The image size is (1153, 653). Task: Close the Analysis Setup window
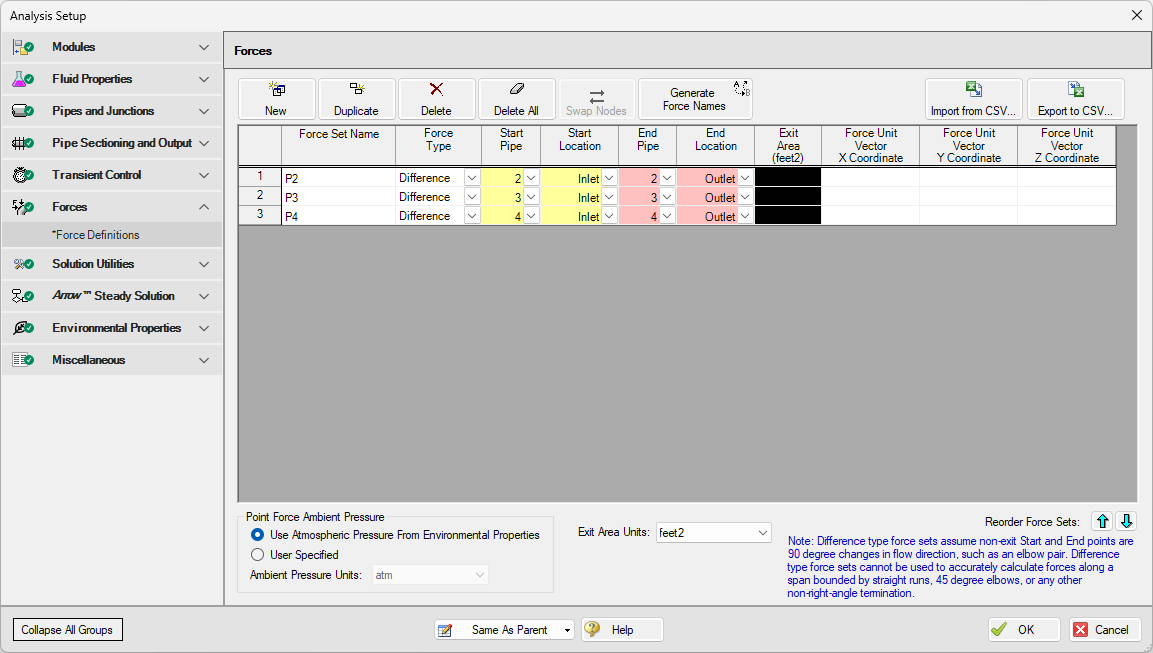coord(1136,15)
